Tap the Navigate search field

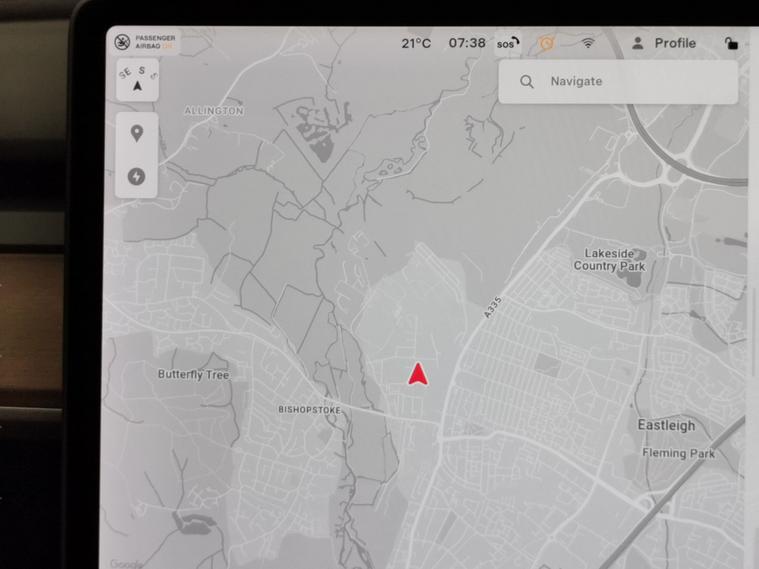tap(630, 82)
